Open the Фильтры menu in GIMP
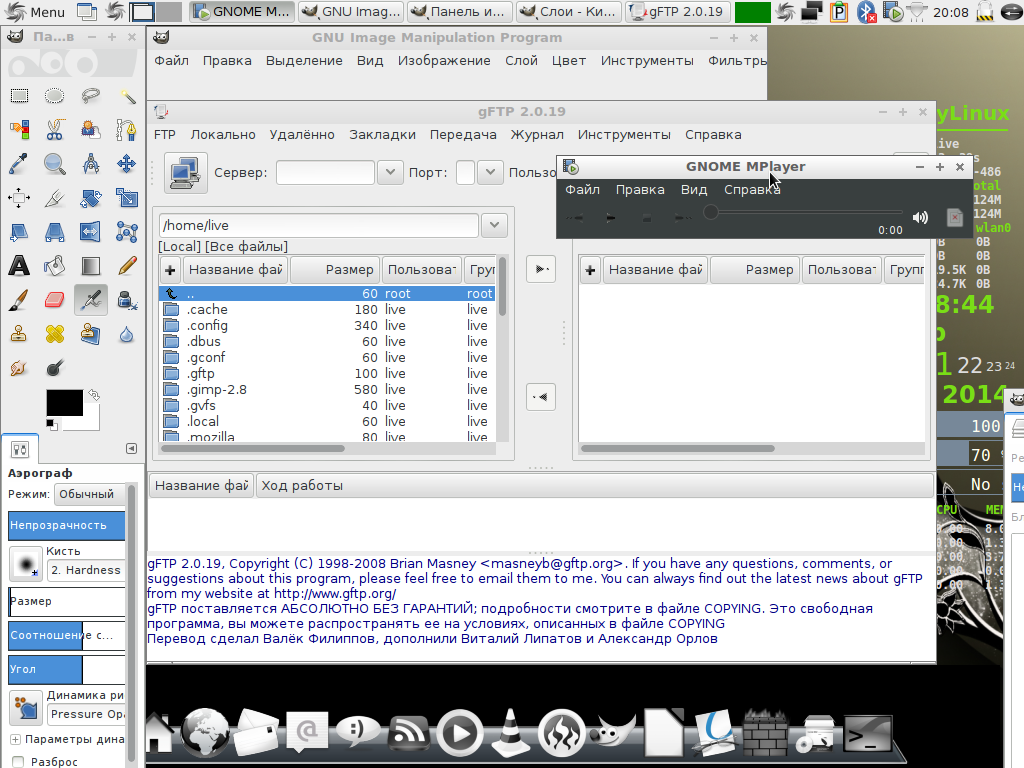 [x=737, y=61]
